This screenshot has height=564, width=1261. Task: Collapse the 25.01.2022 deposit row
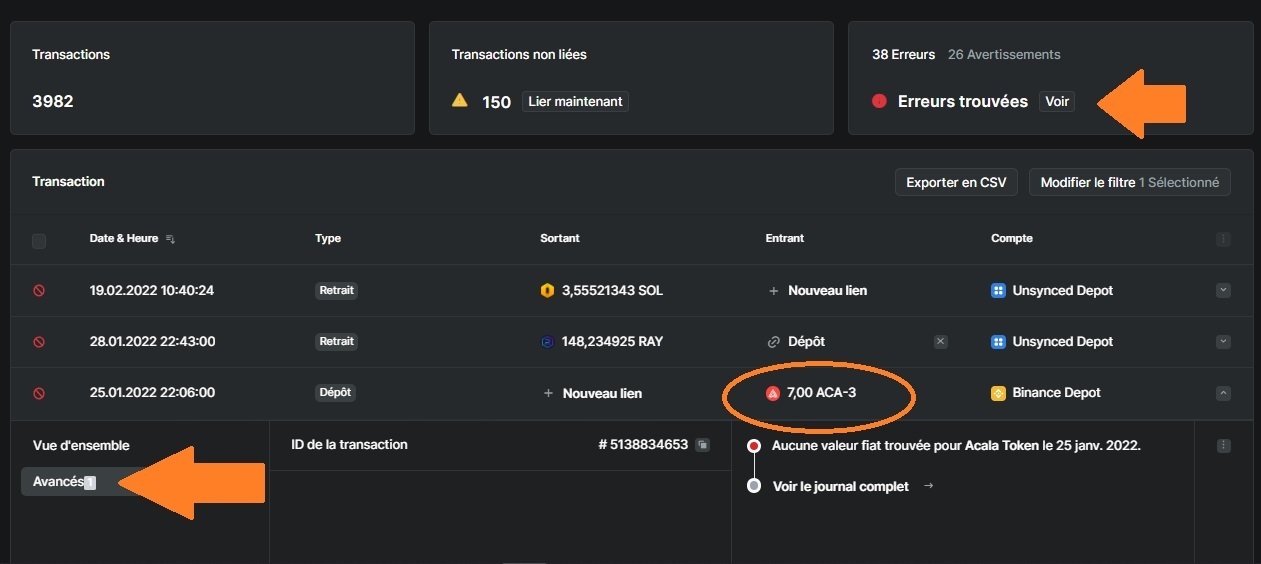(x=1223, y=393)
